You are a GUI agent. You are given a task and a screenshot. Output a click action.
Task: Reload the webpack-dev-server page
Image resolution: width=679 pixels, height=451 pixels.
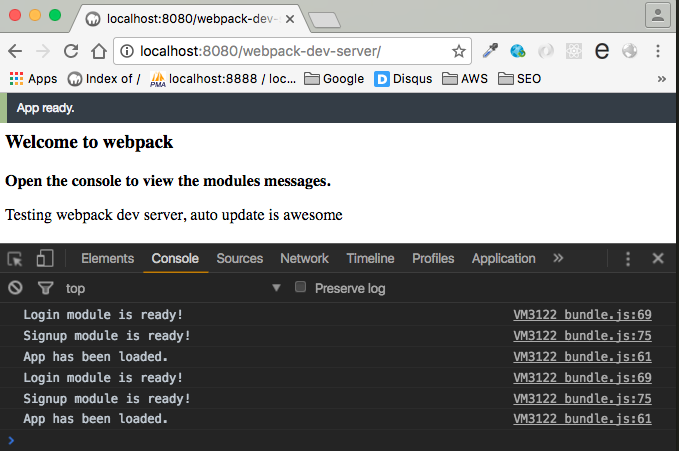71,51
